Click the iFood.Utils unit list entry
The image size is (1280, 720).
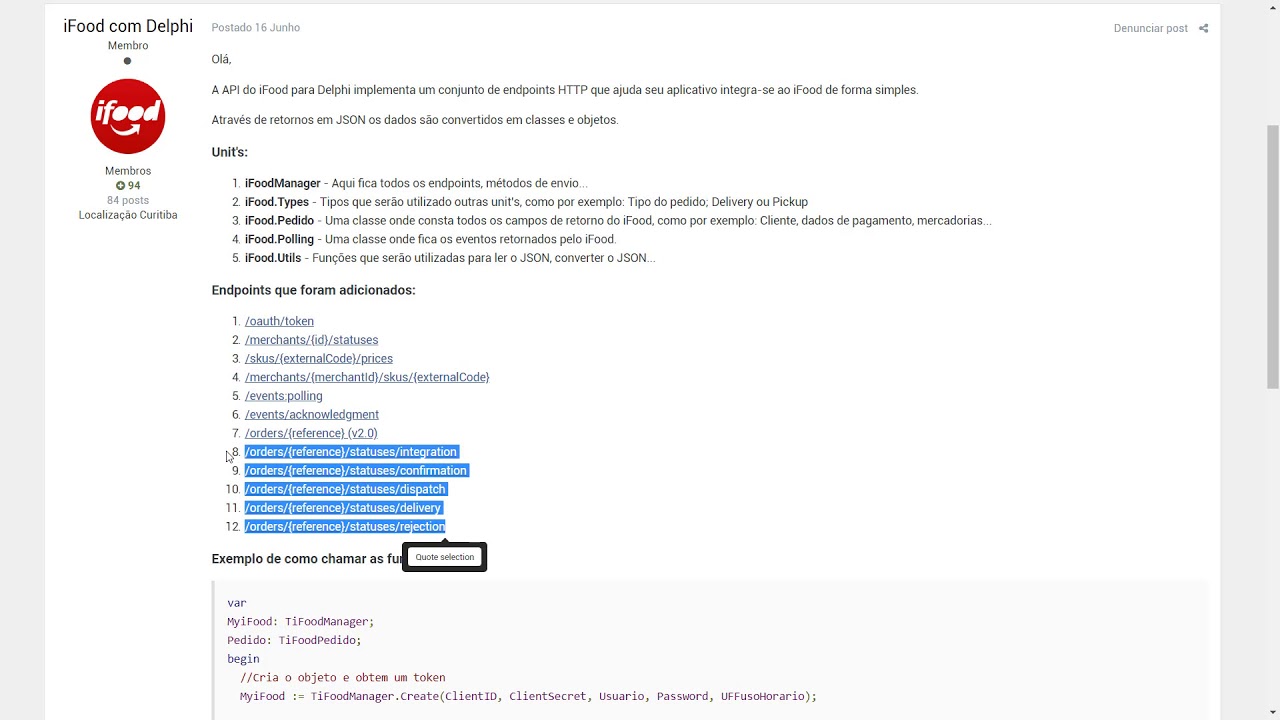click(450, 258)
